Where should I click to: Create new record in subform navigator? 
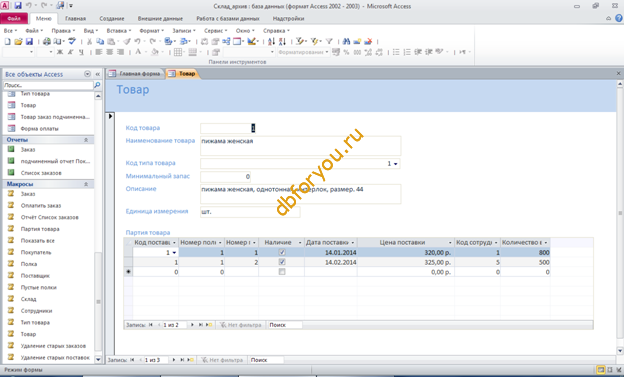[x=209, y=325]
